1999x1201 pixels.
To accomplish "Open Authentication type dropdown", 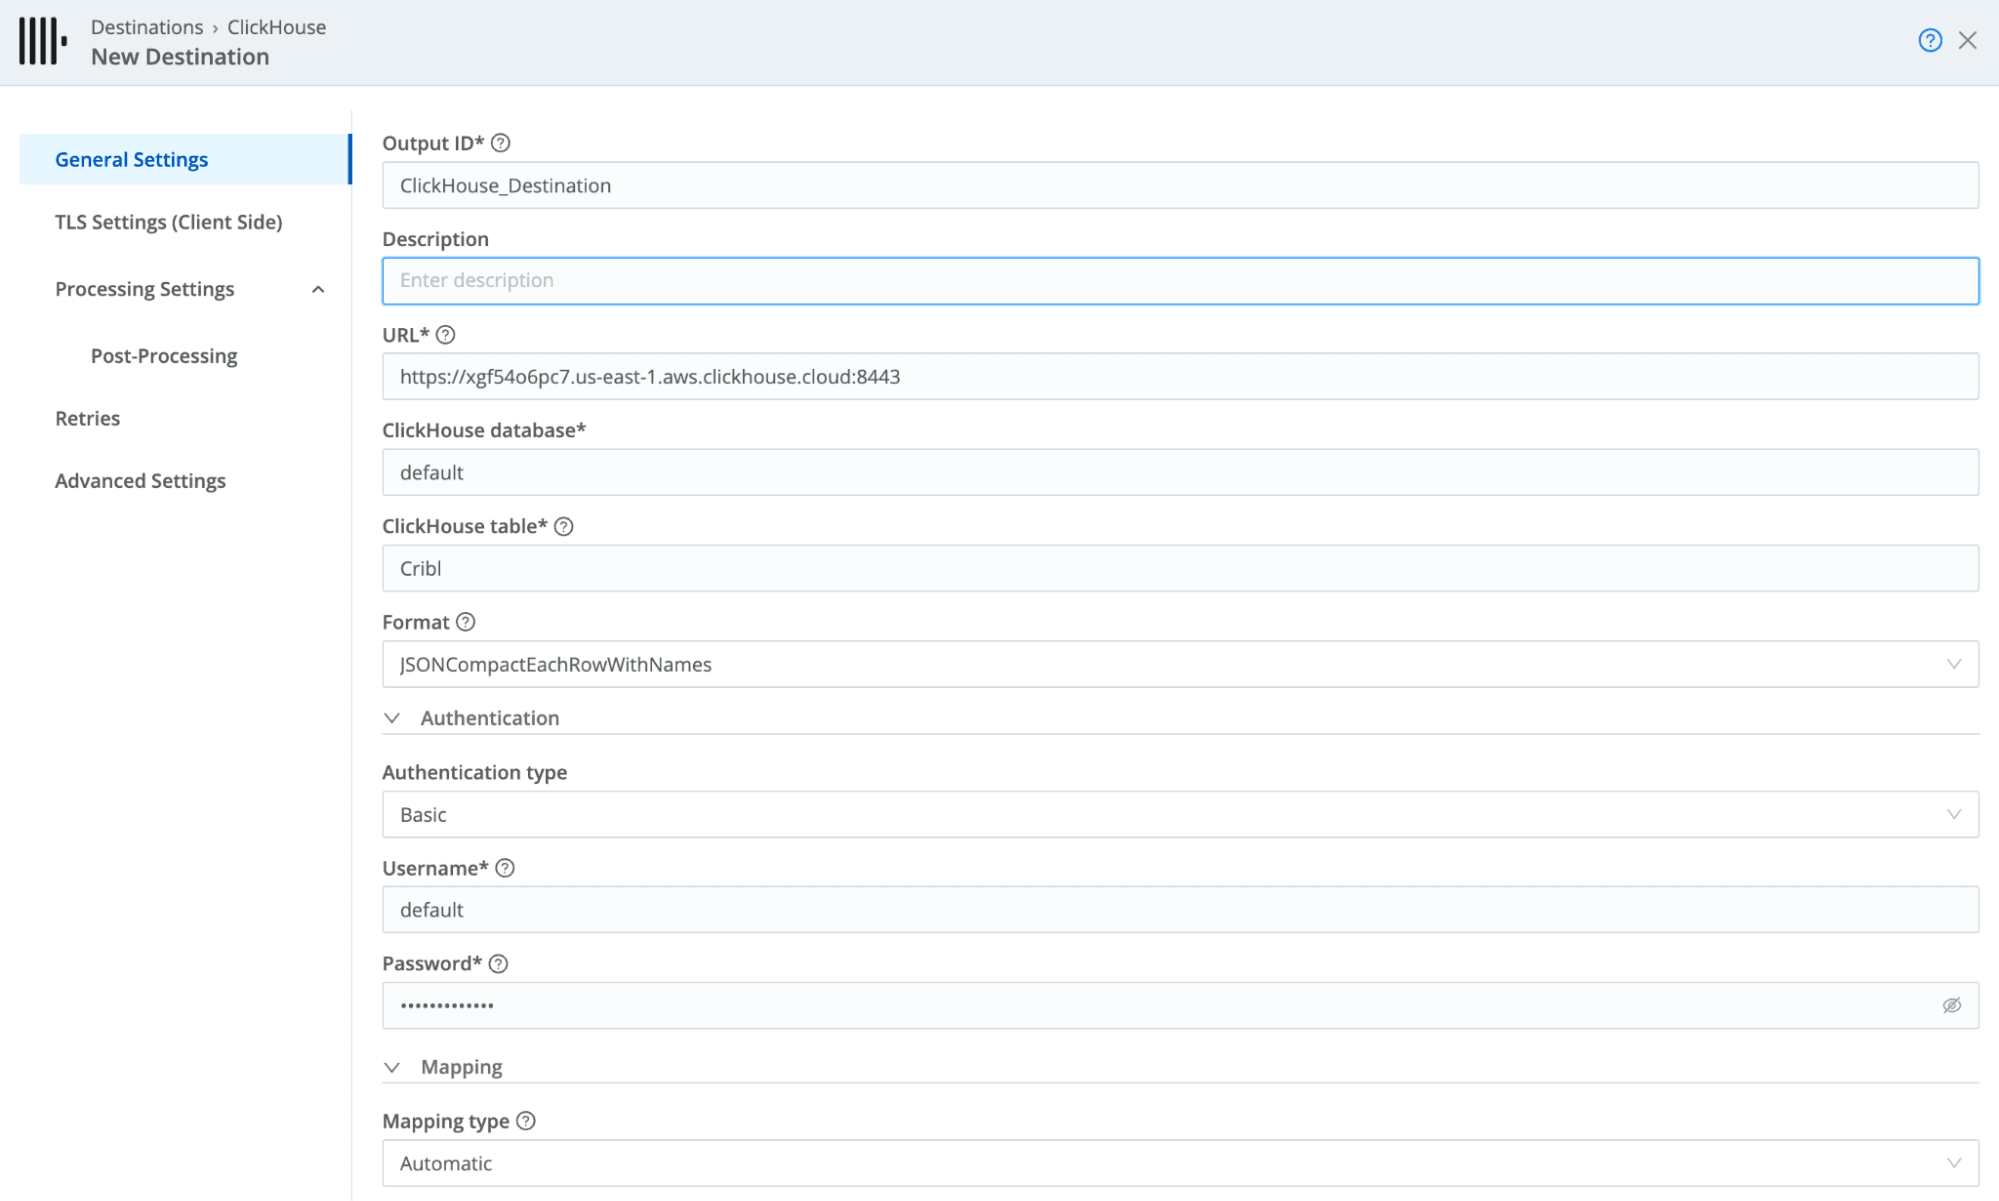I will coord(1179,815).
